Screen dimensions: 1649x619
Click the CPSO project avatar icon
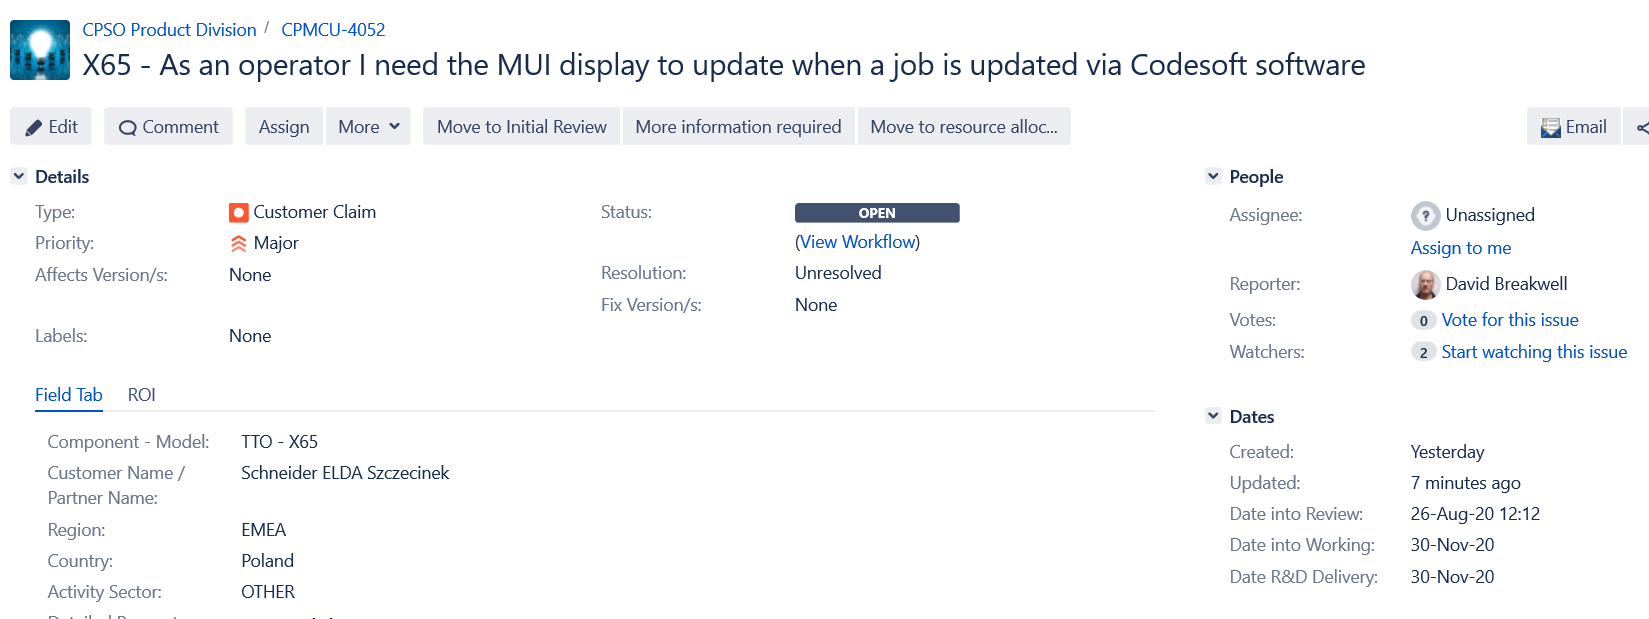coord(40,50)
